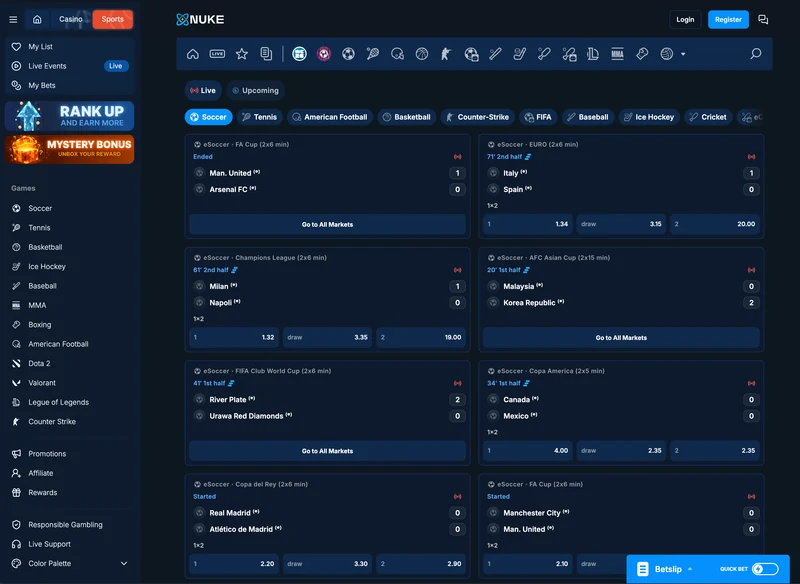This screenshot has width=800, height=584.
Task: Select the baseball bat icon in toolbar
Action: tap(495, 54)
